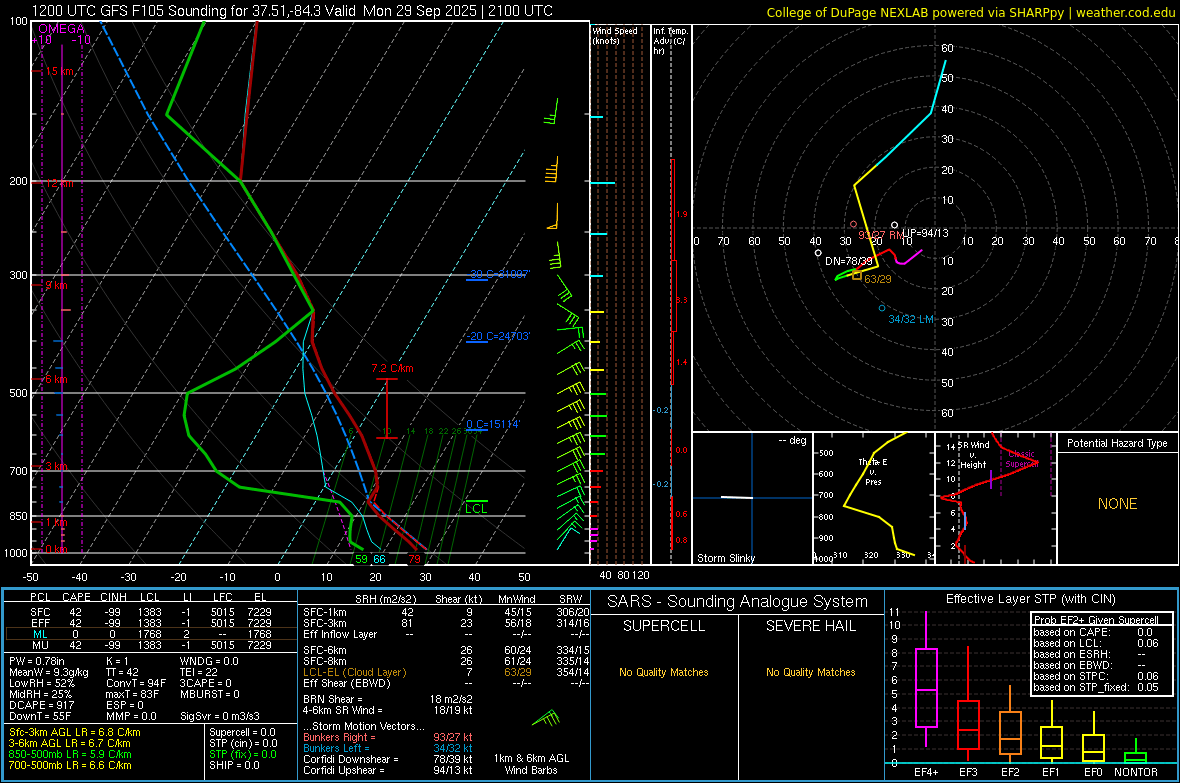Click the Corfidi Upshear = 94/13 kt line

point(388,770)
